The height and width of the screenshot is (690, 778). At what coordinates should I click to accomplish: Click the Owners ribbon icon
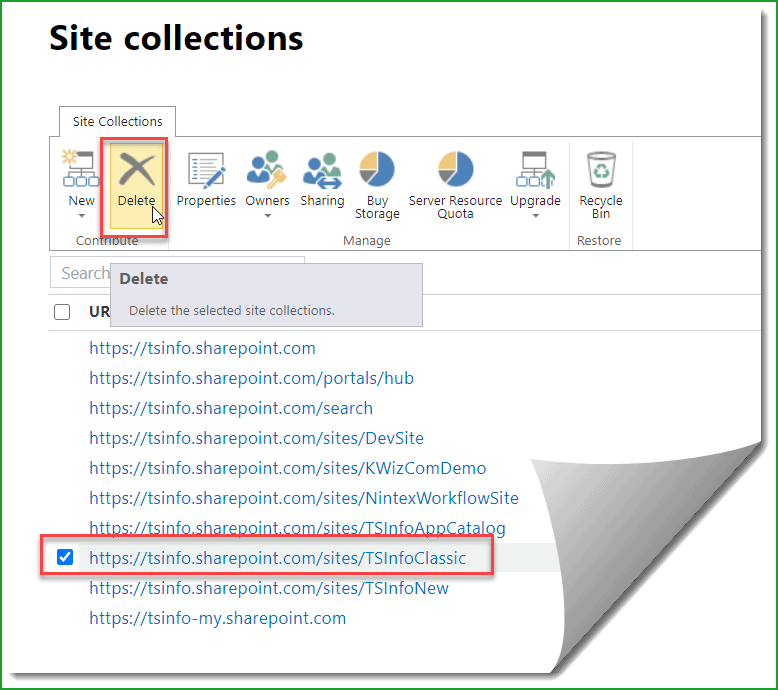click(267, 169)
